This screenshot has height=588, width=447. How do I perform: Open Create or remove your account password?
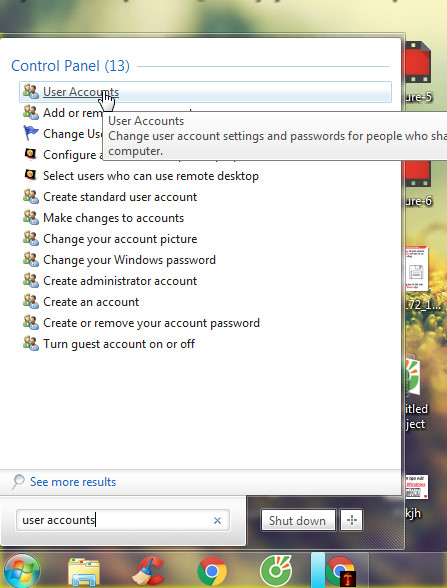[x=151, y=323]
